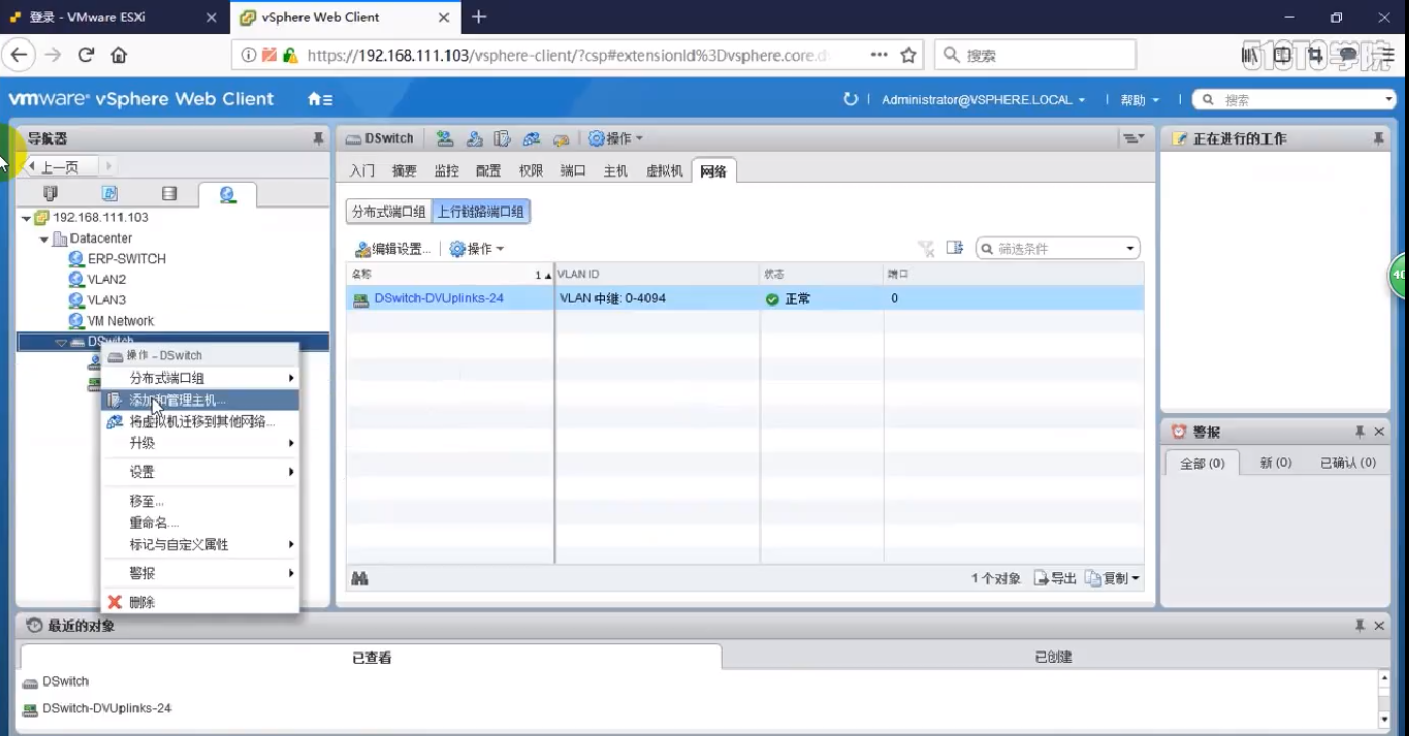Refresh the vSphere client view

pyautogui.click(x=851, y=99)
